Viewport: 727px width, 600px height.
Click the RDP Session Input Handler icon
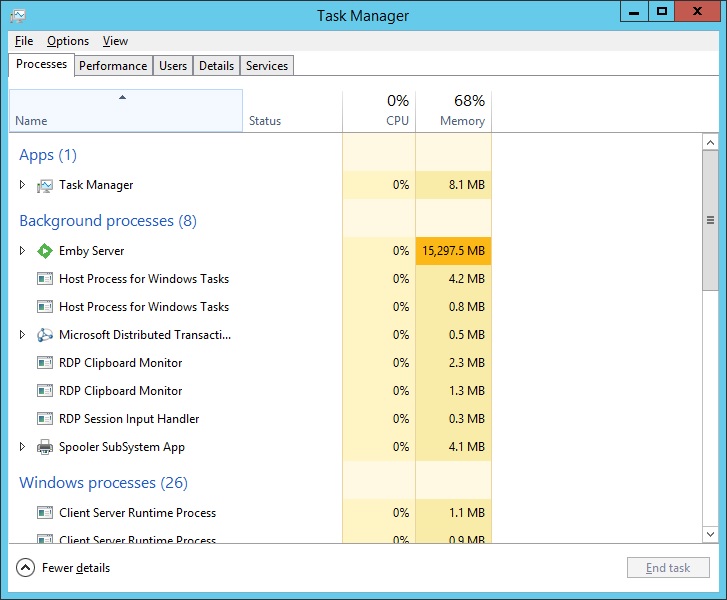45,419
